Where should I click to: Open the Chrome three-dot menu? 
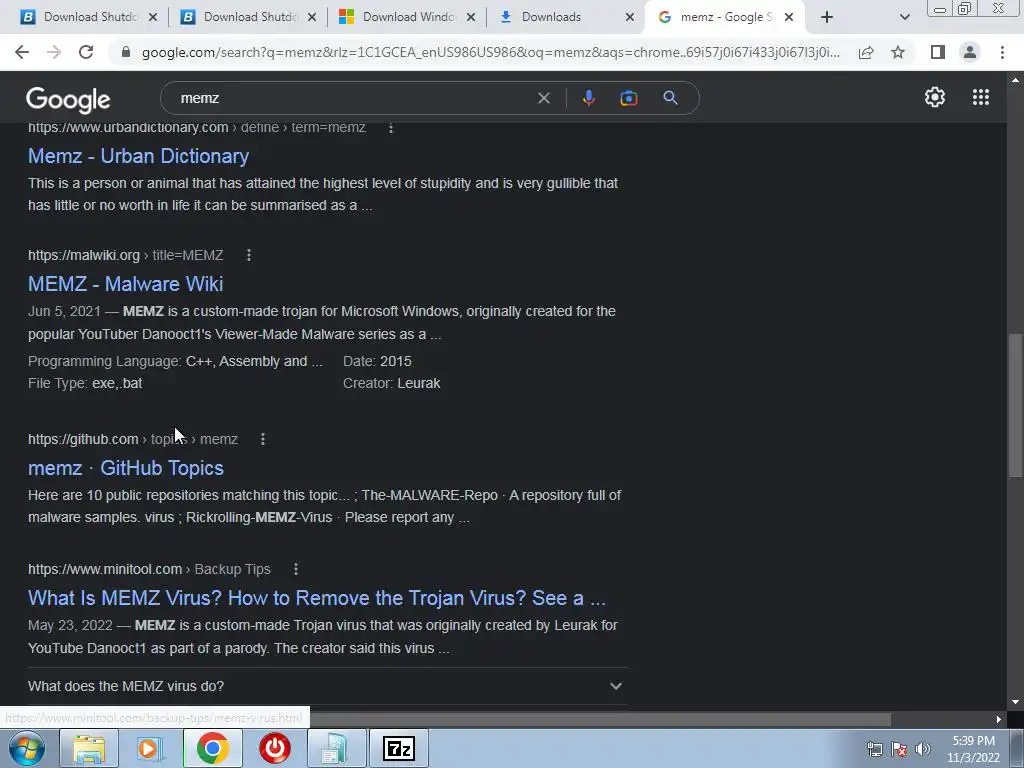point(1002,52)
